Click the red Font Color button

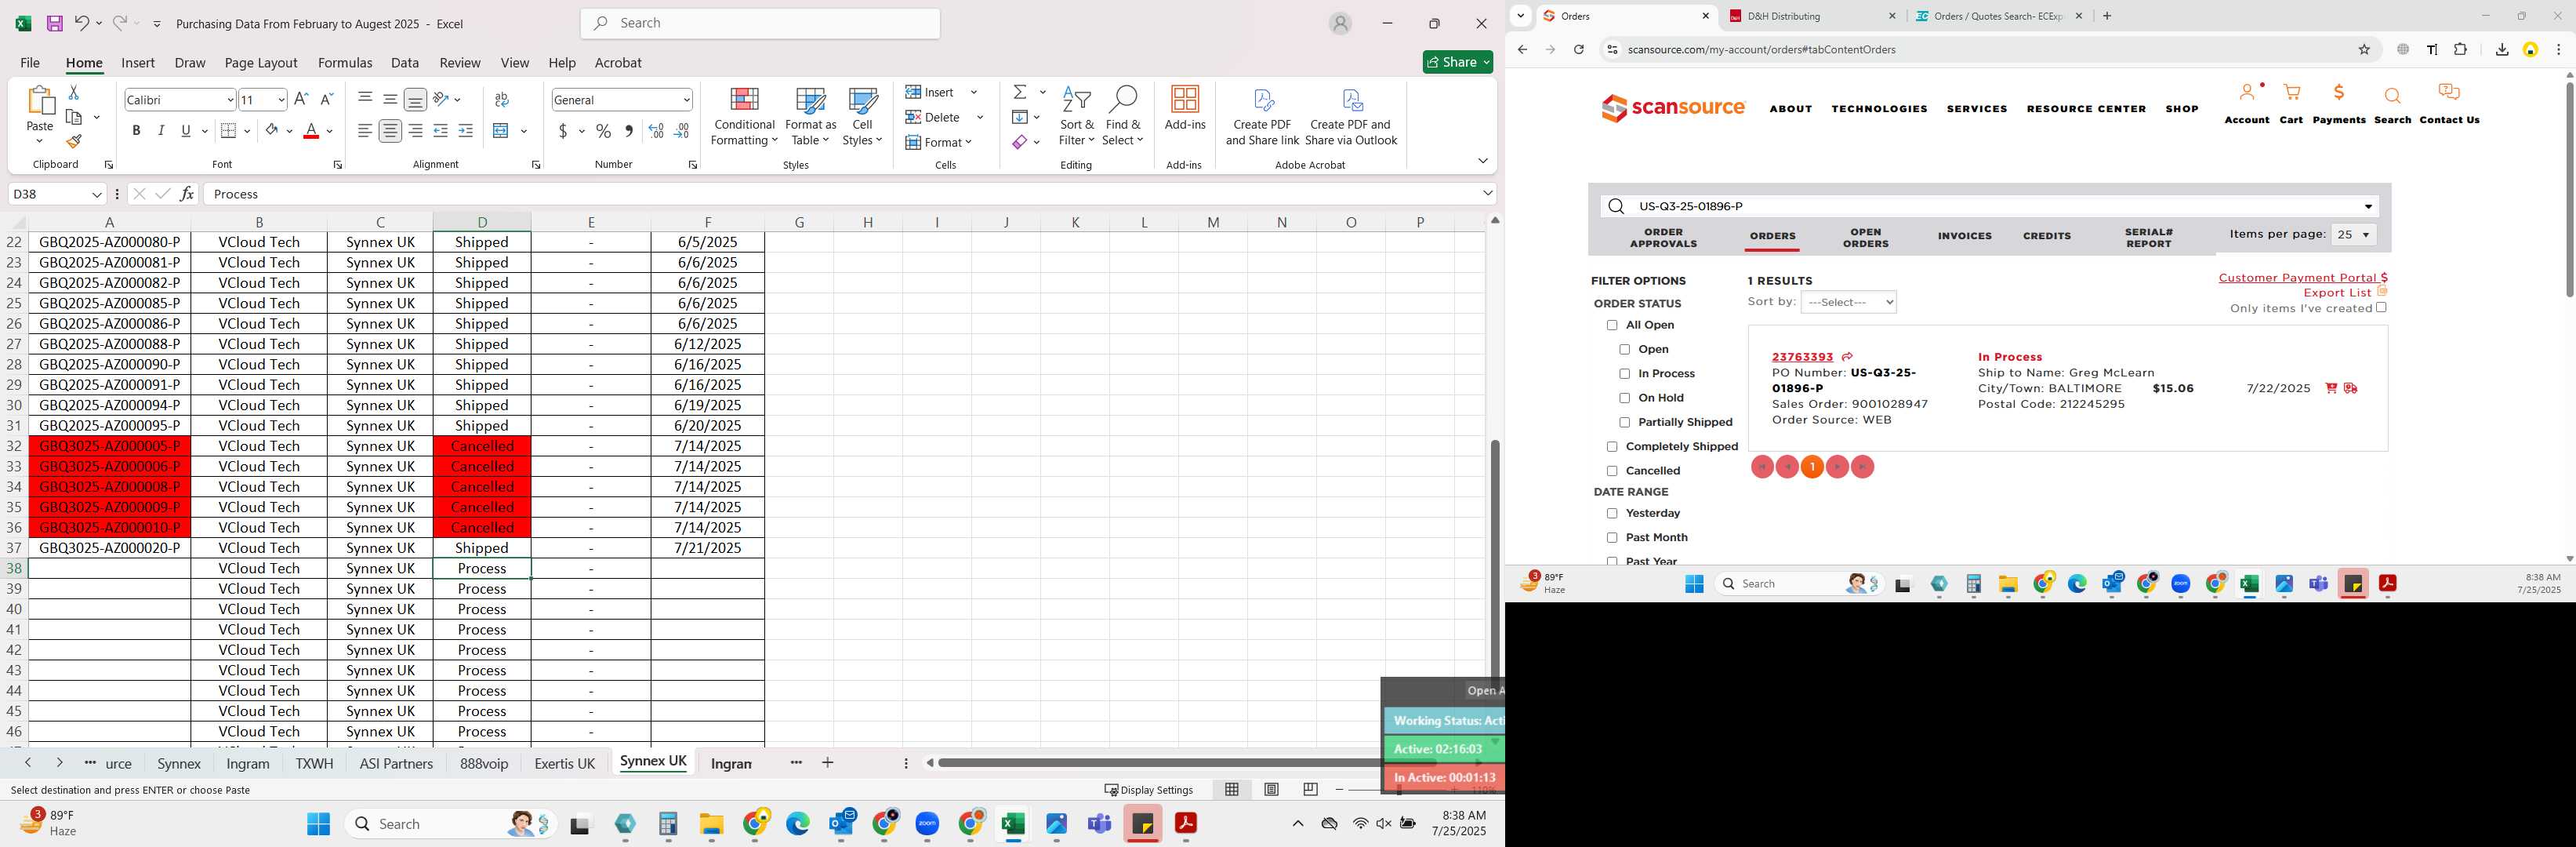click(x=311, y=131)
